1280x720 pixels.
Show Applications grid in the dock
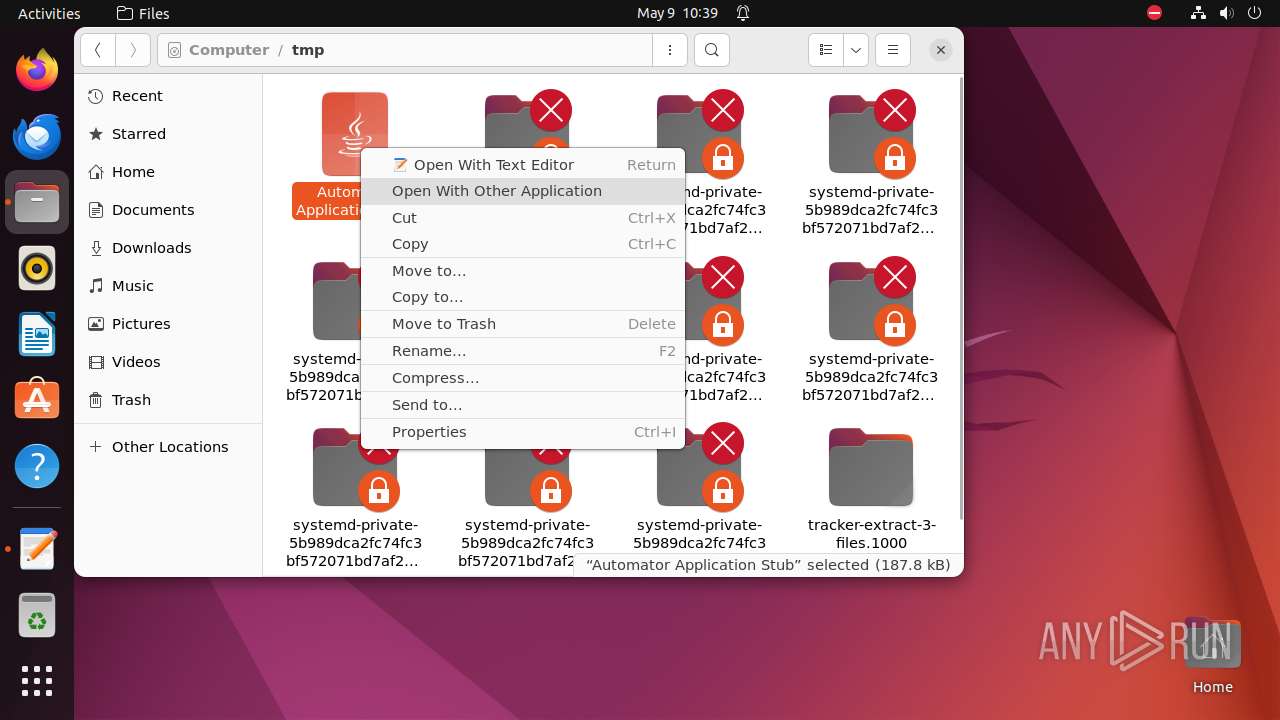tap(37, 681)
